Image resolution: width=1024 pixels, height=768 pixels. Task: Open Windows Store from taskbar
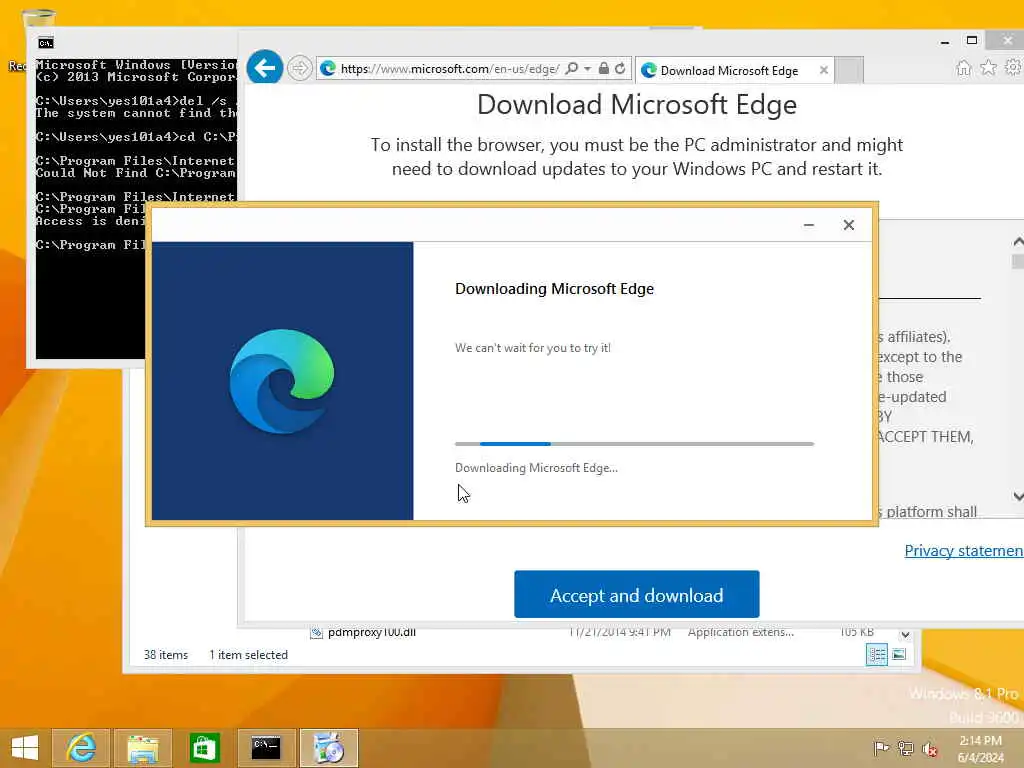204,748
